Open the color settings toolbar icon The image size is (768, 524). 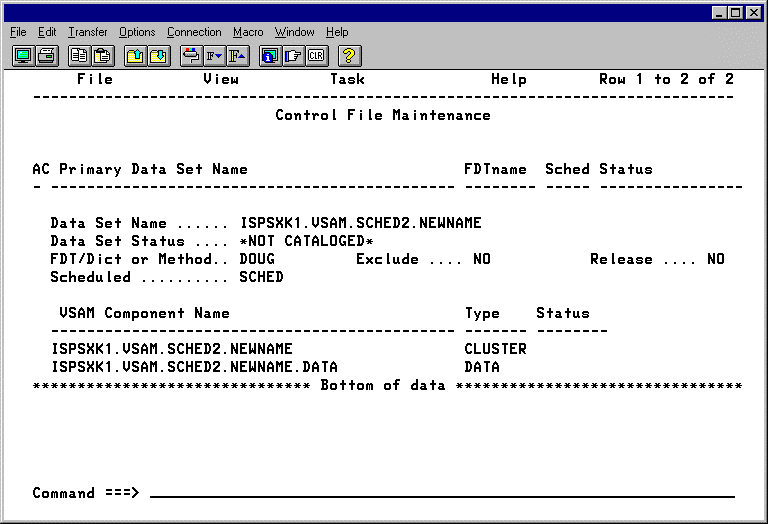tap(191, 56)
